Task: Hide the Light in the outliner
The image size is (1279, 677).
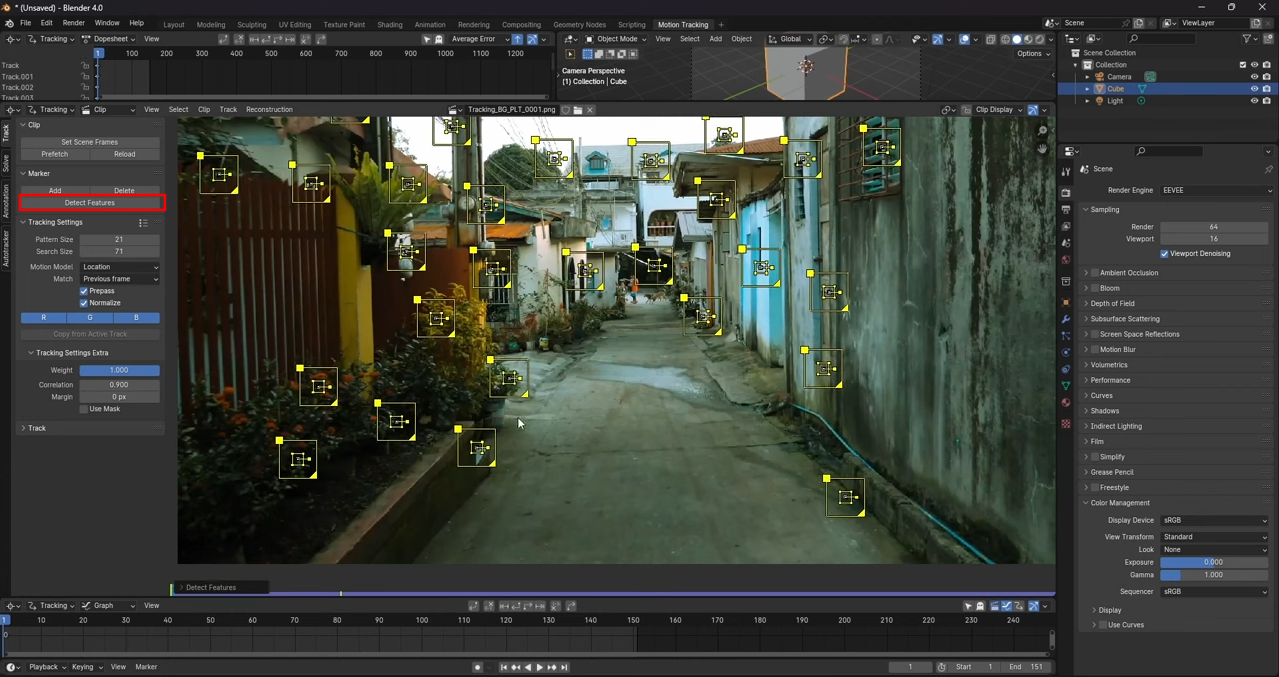Action: point(1254,101)
